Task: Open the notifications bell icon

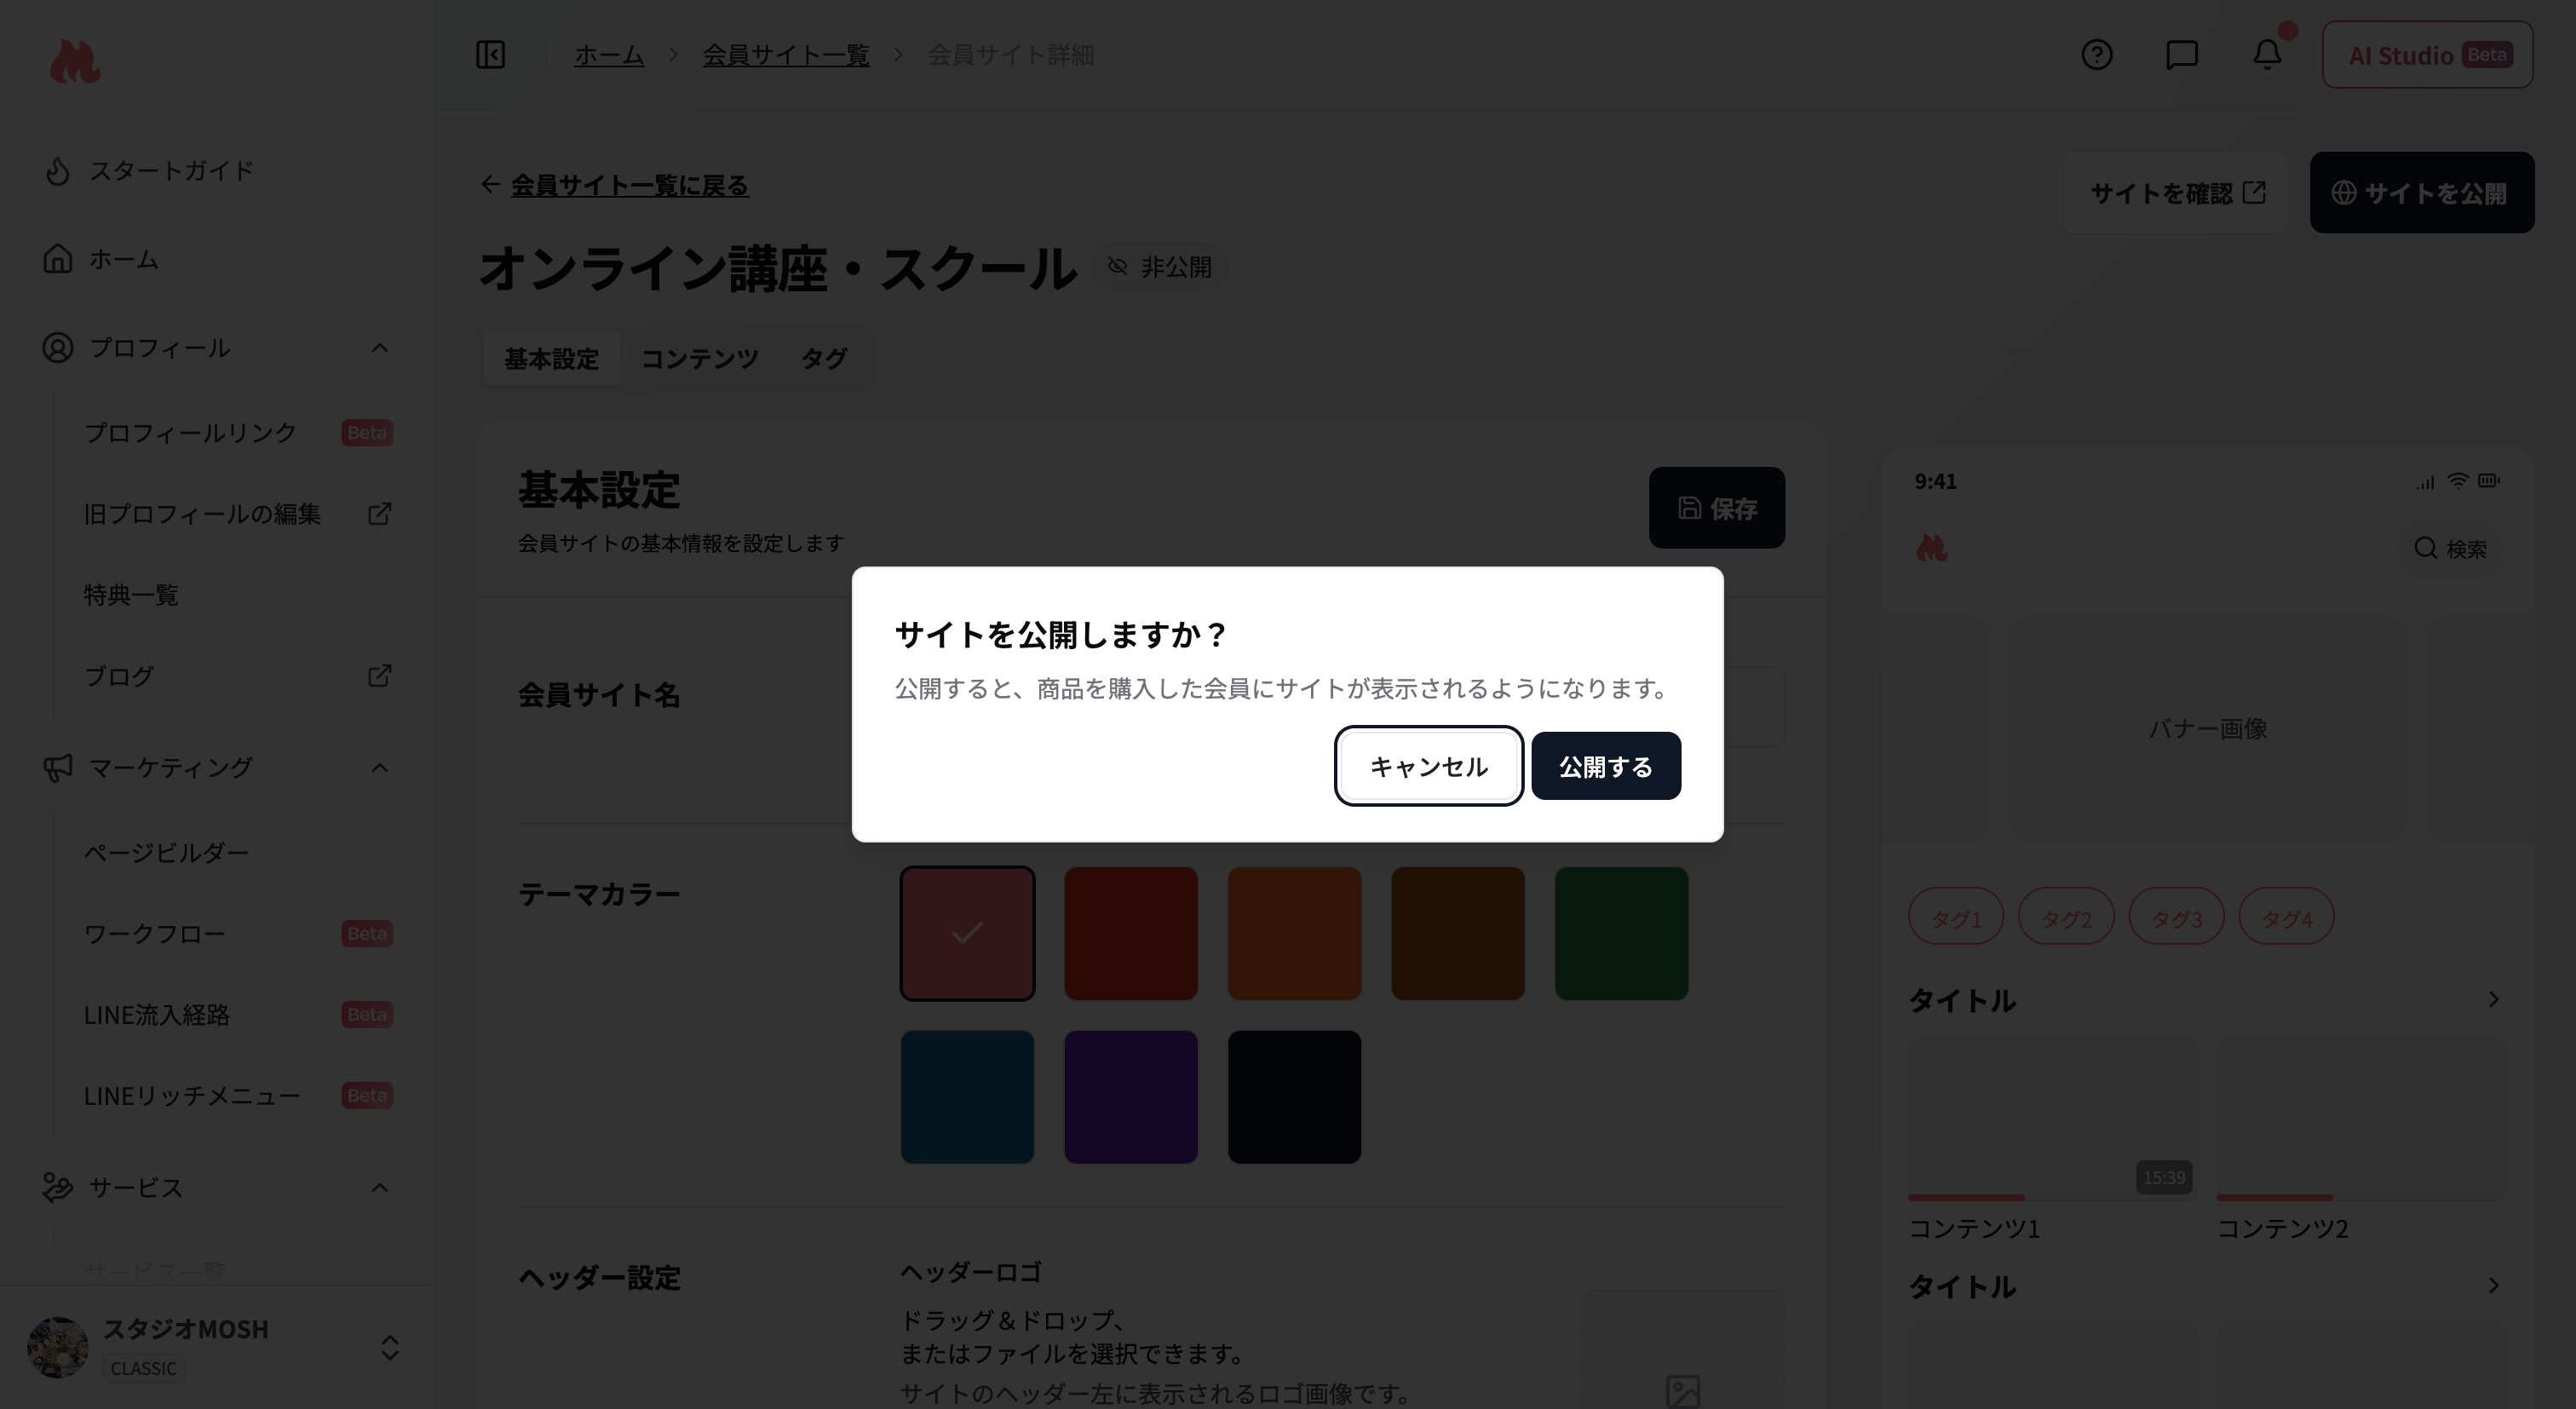Action: coord(2267,54)
